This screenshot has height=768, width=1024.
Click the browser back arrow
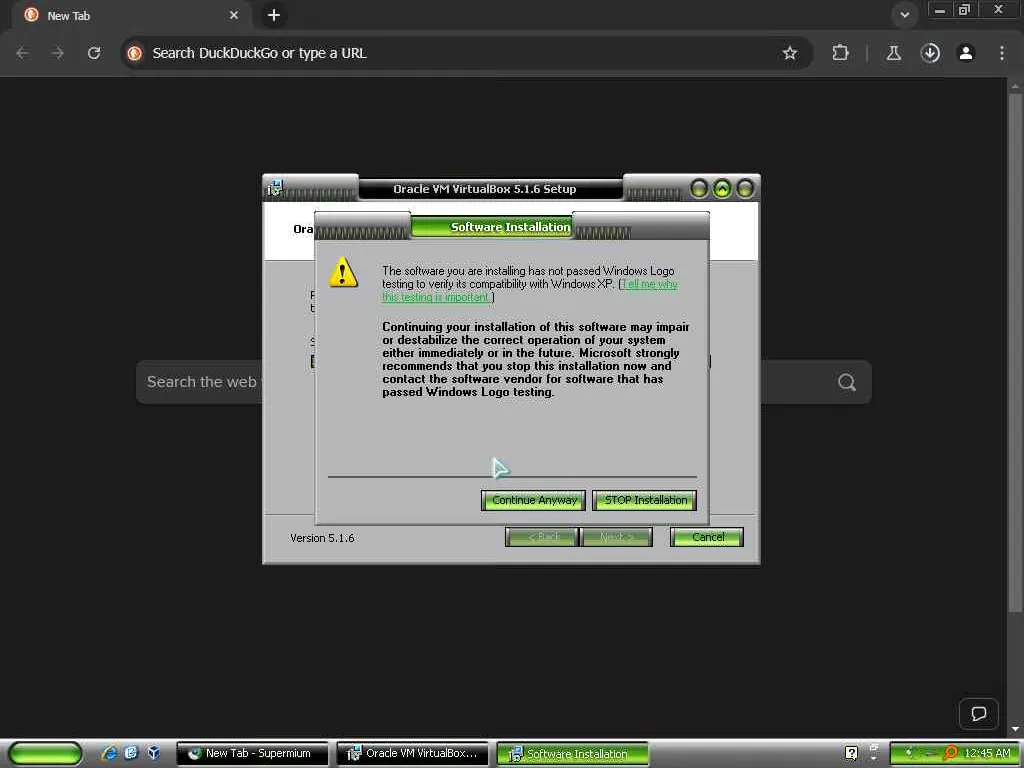point(22,53)
